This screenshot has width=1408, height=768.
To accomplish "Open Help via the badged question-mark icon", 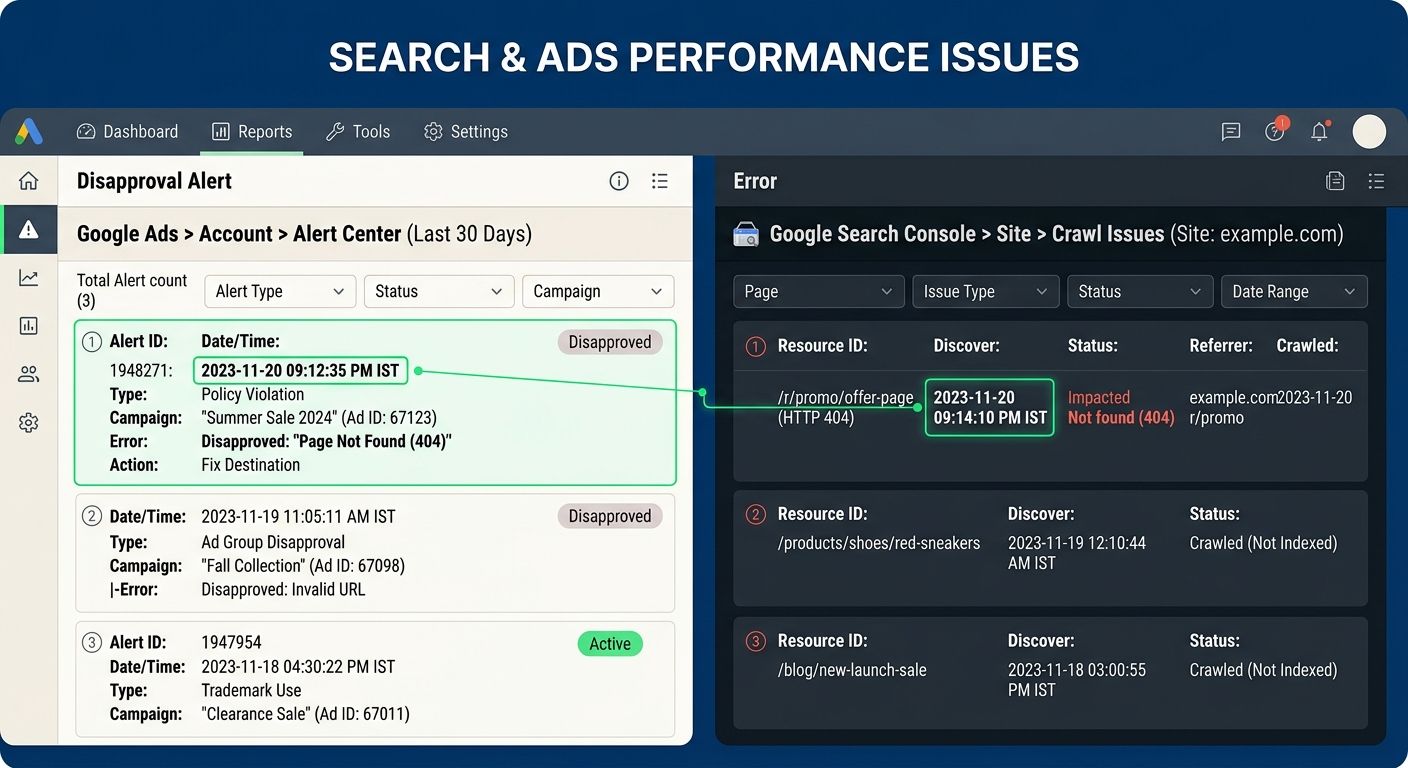I will click(x=1274, y=131).
